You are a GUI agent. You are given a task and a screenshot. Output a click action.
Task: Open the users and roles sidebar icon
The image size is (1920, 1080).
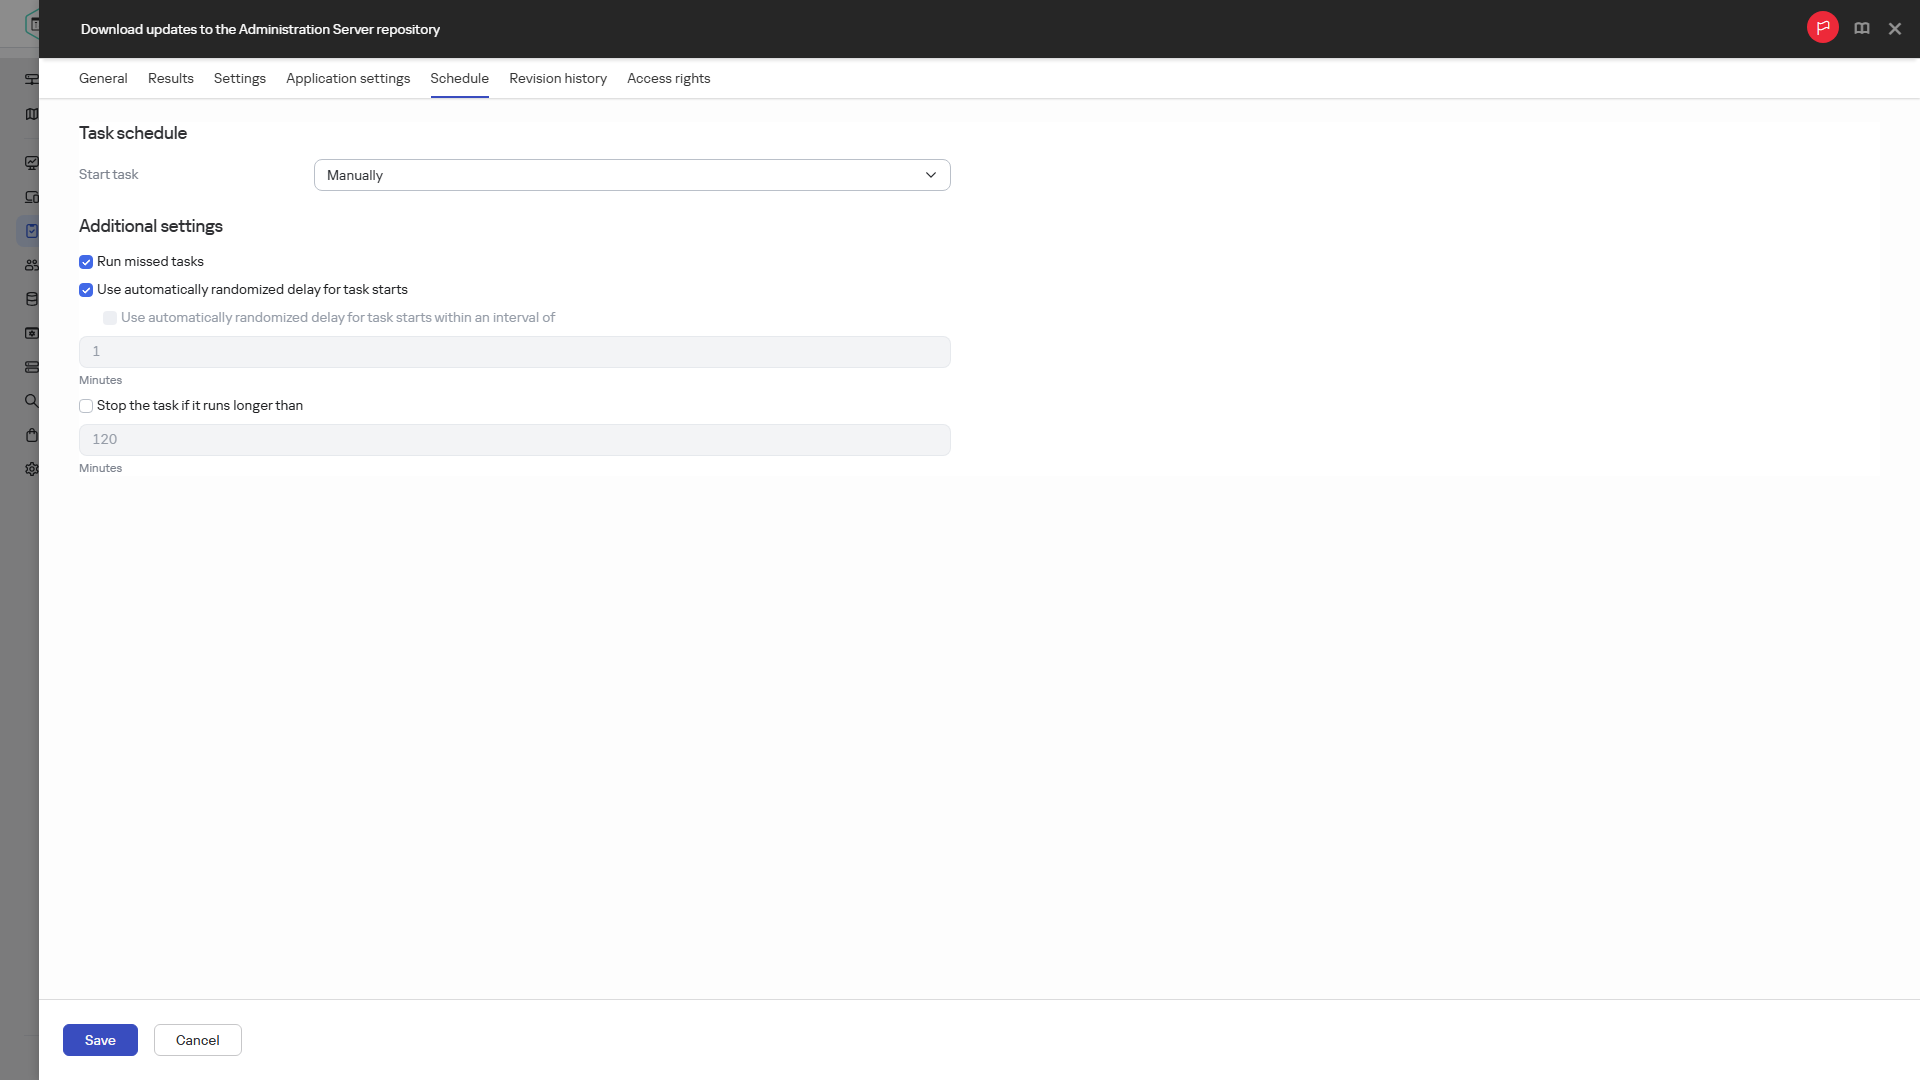(x=32, y=265)
